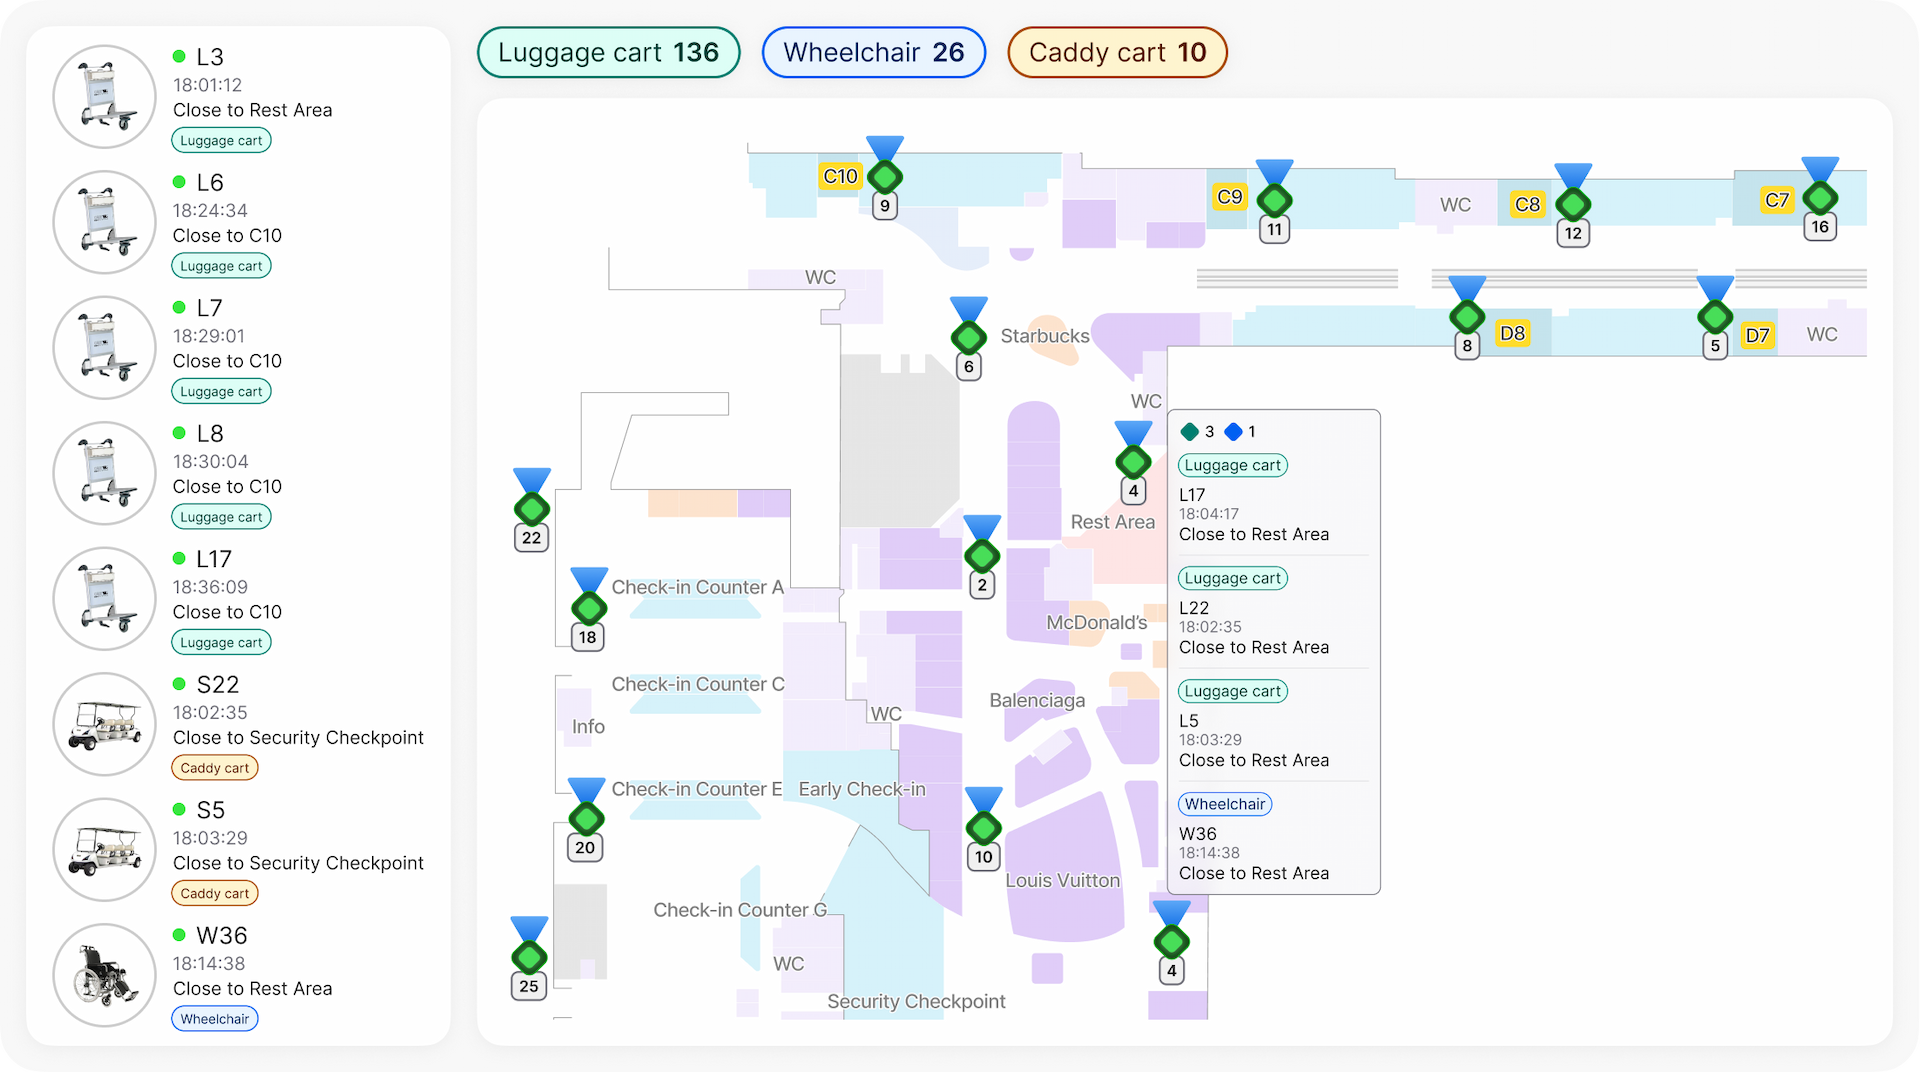The width and height of the screenshot is (1920, 1072).
Task: Click the map marker at gate D8
Action: [1467, 317]
